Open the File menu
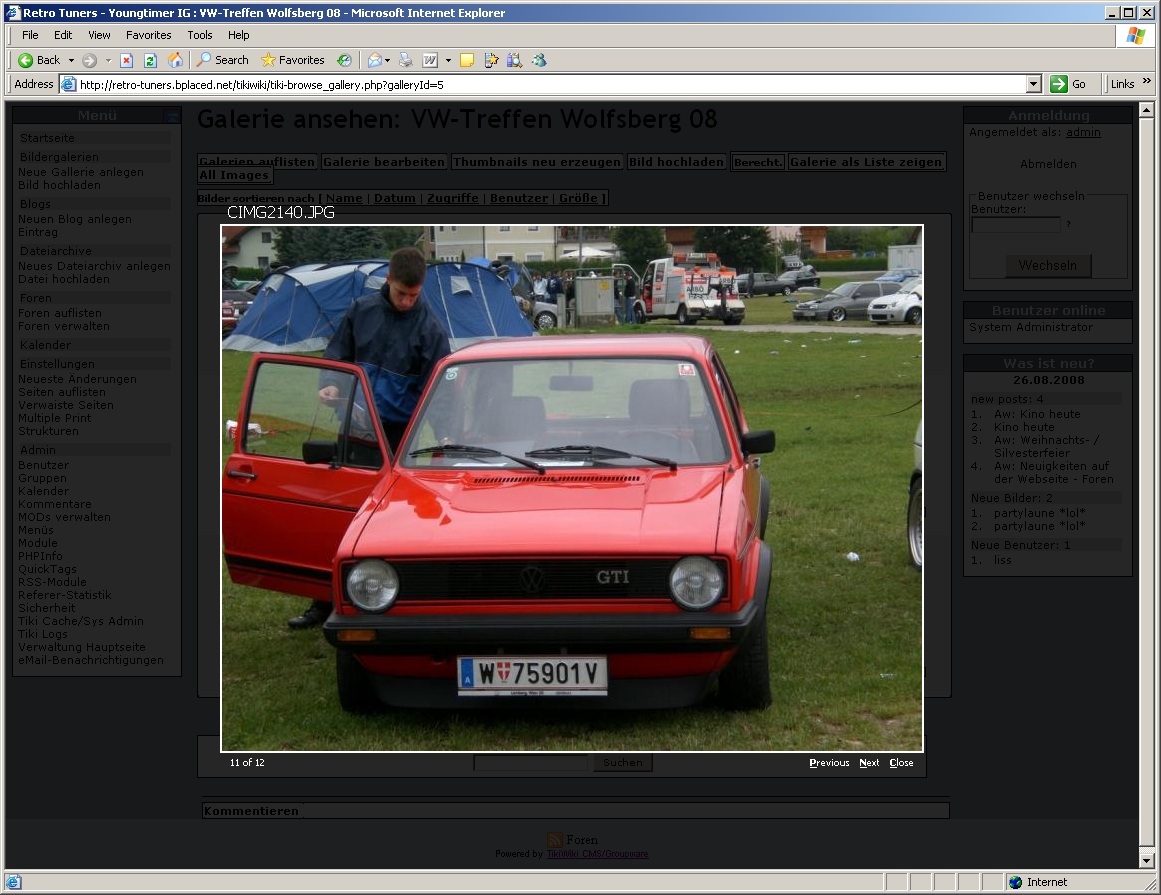1161x895 pixels. (x=30, y=35)
